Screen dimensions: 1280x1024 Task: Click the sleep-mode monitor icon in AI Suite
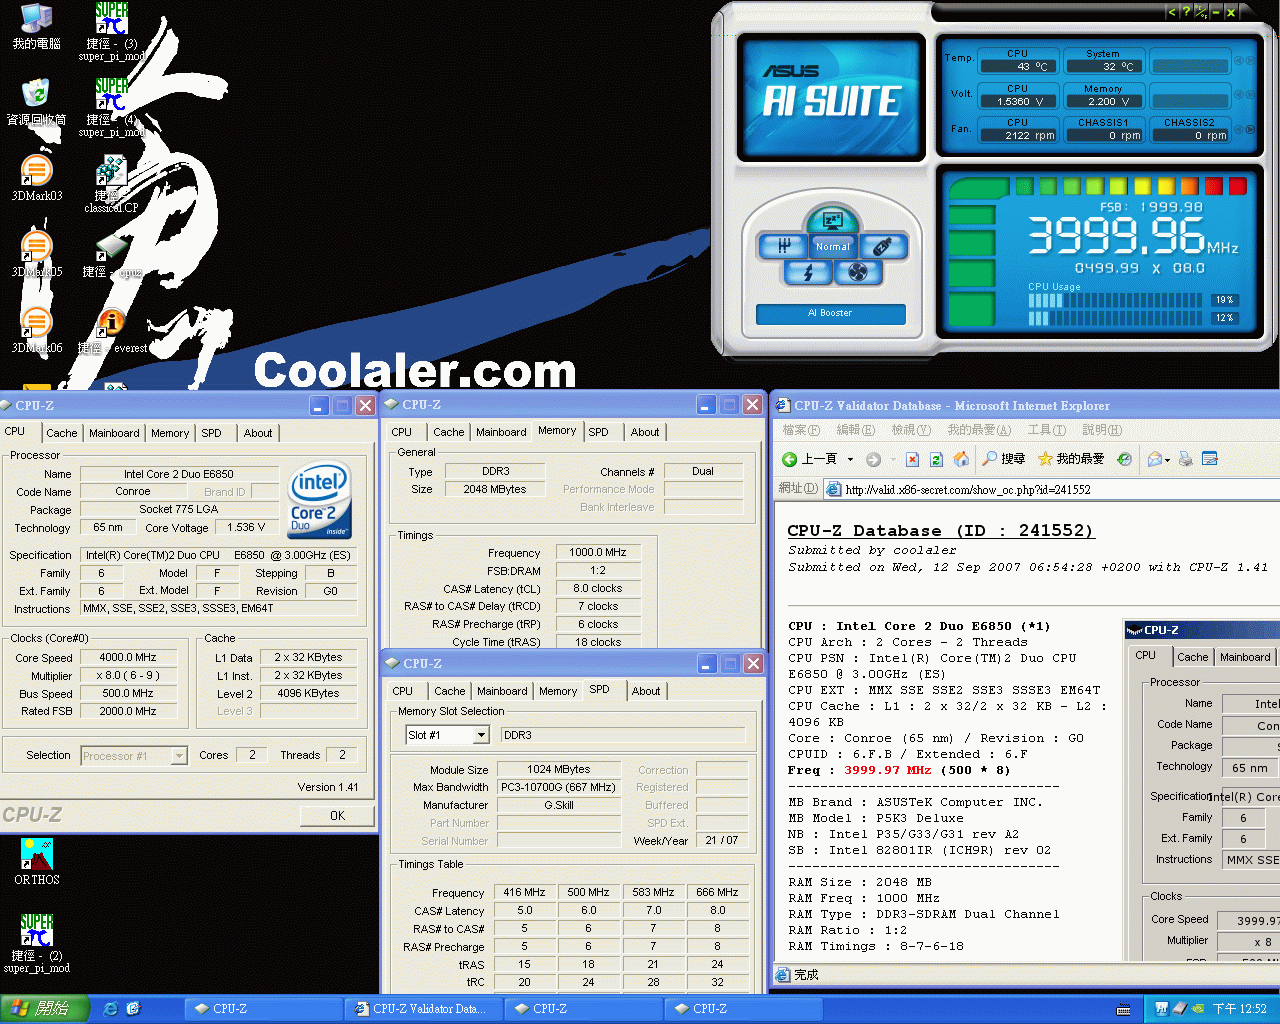pyautogui.click(x=831, y=221)
